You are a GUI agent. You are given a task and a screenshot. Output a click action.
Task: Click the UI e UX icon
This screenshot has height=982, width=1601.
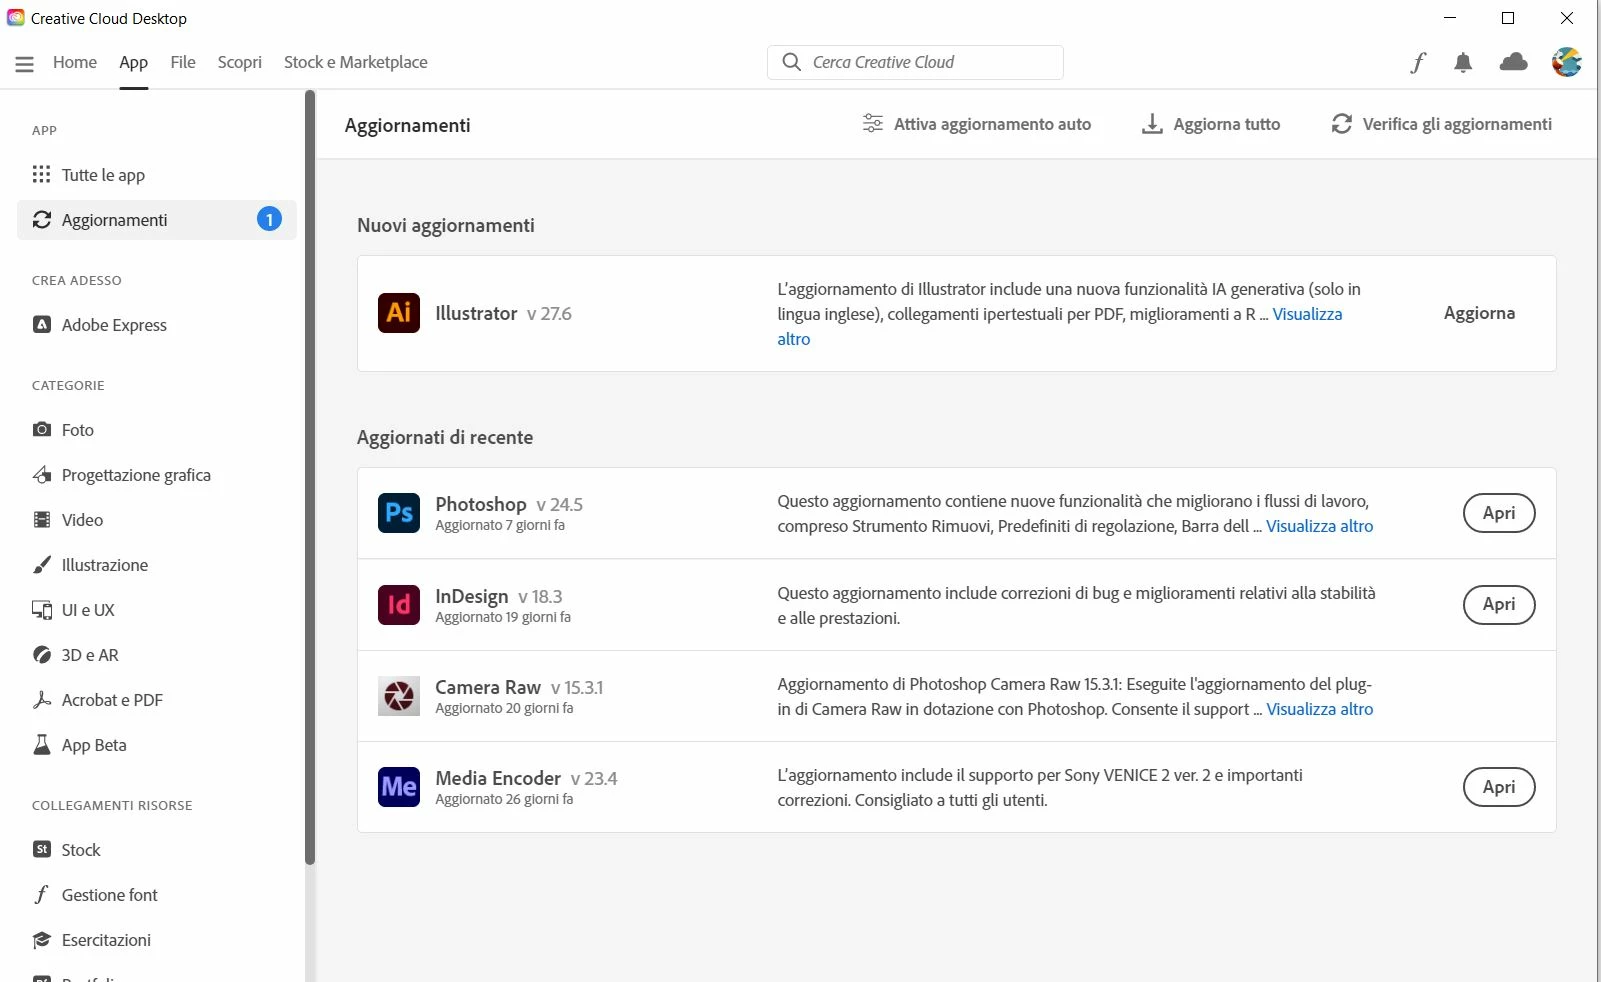click(42, 610)
